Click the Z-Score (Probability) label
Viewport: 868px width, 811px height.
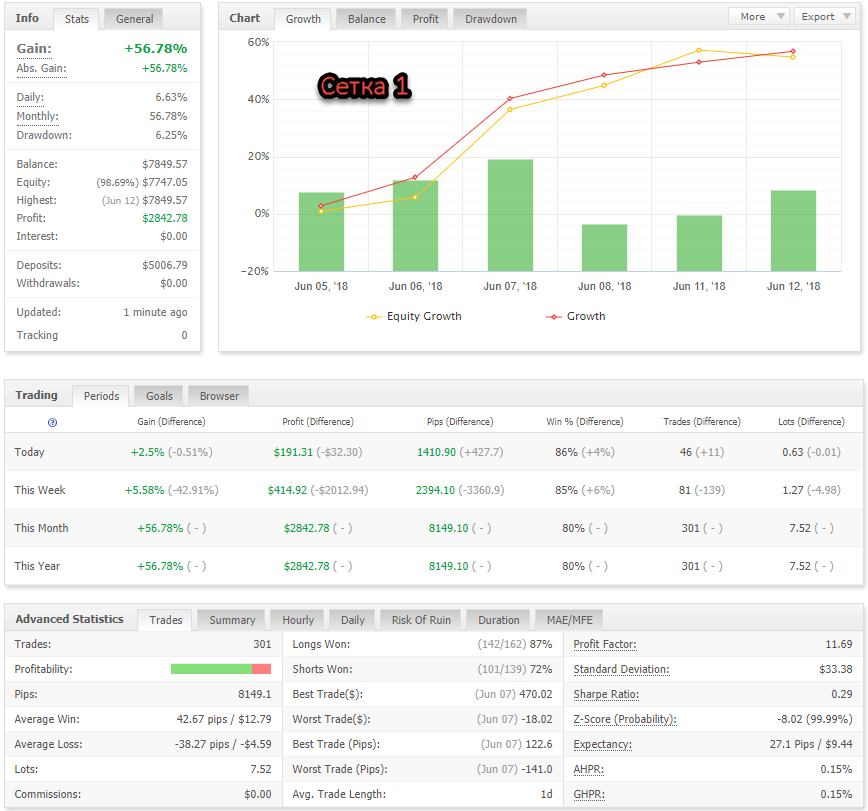click(624, 719)
